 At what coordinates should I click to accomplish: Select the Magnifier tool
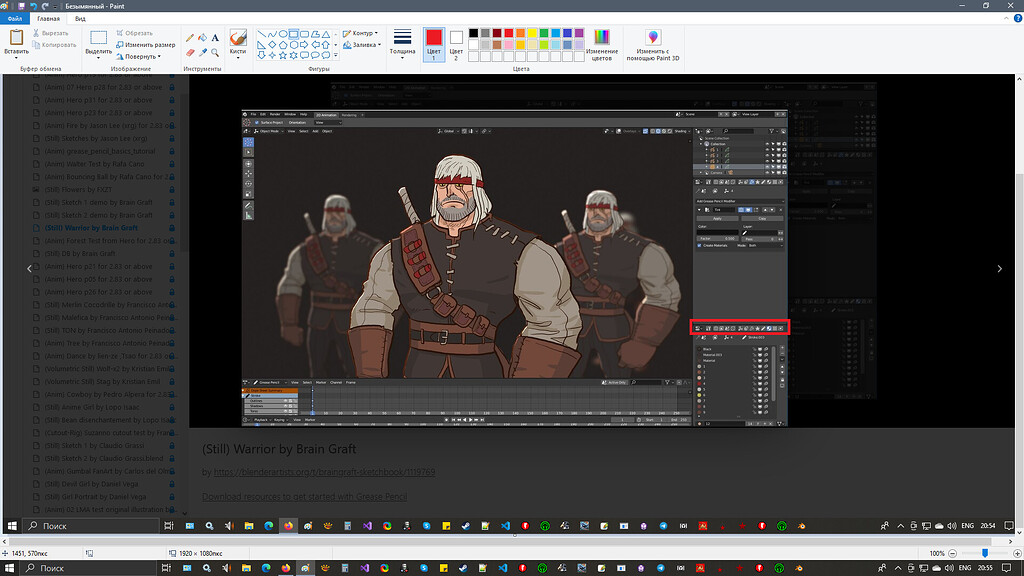pyautogui.click(x=215, y=52)
